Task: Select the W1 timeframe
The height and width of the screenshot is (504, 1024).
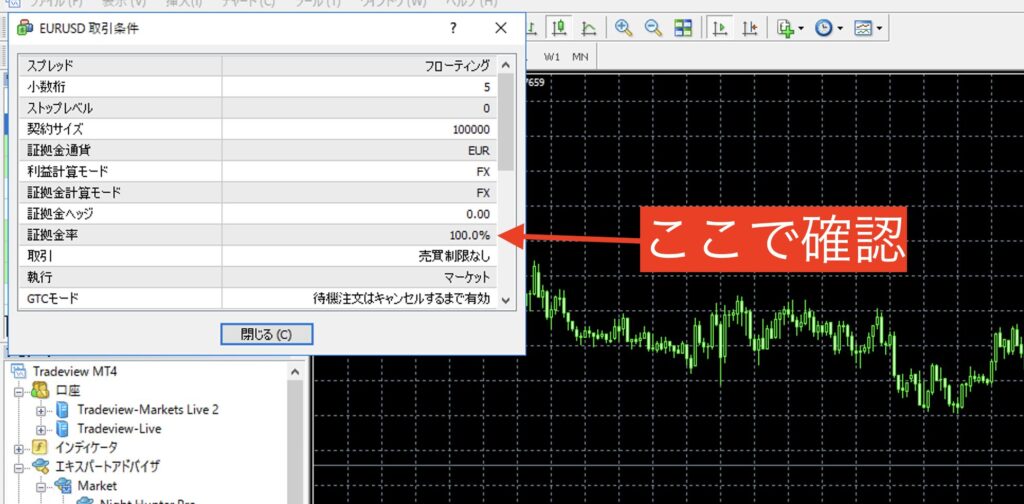Action: click(x=552, y=57)
